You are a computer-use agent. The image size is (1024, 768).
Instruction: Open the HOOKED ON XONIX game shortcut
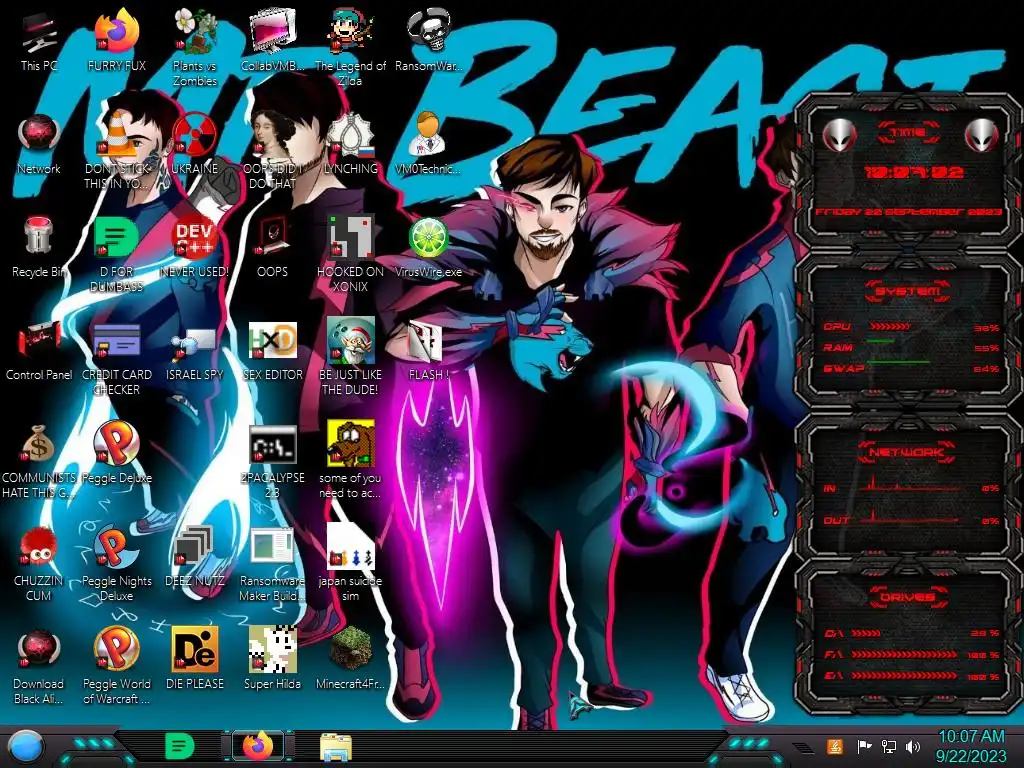(x=350, y=253)
